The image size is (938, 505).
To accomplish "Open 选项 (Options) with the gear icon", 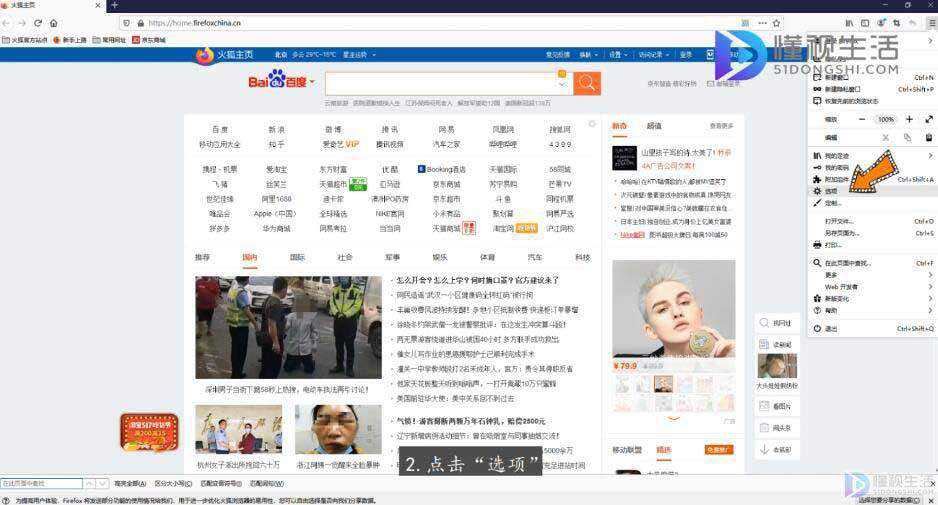I will (x=872, y=191).
